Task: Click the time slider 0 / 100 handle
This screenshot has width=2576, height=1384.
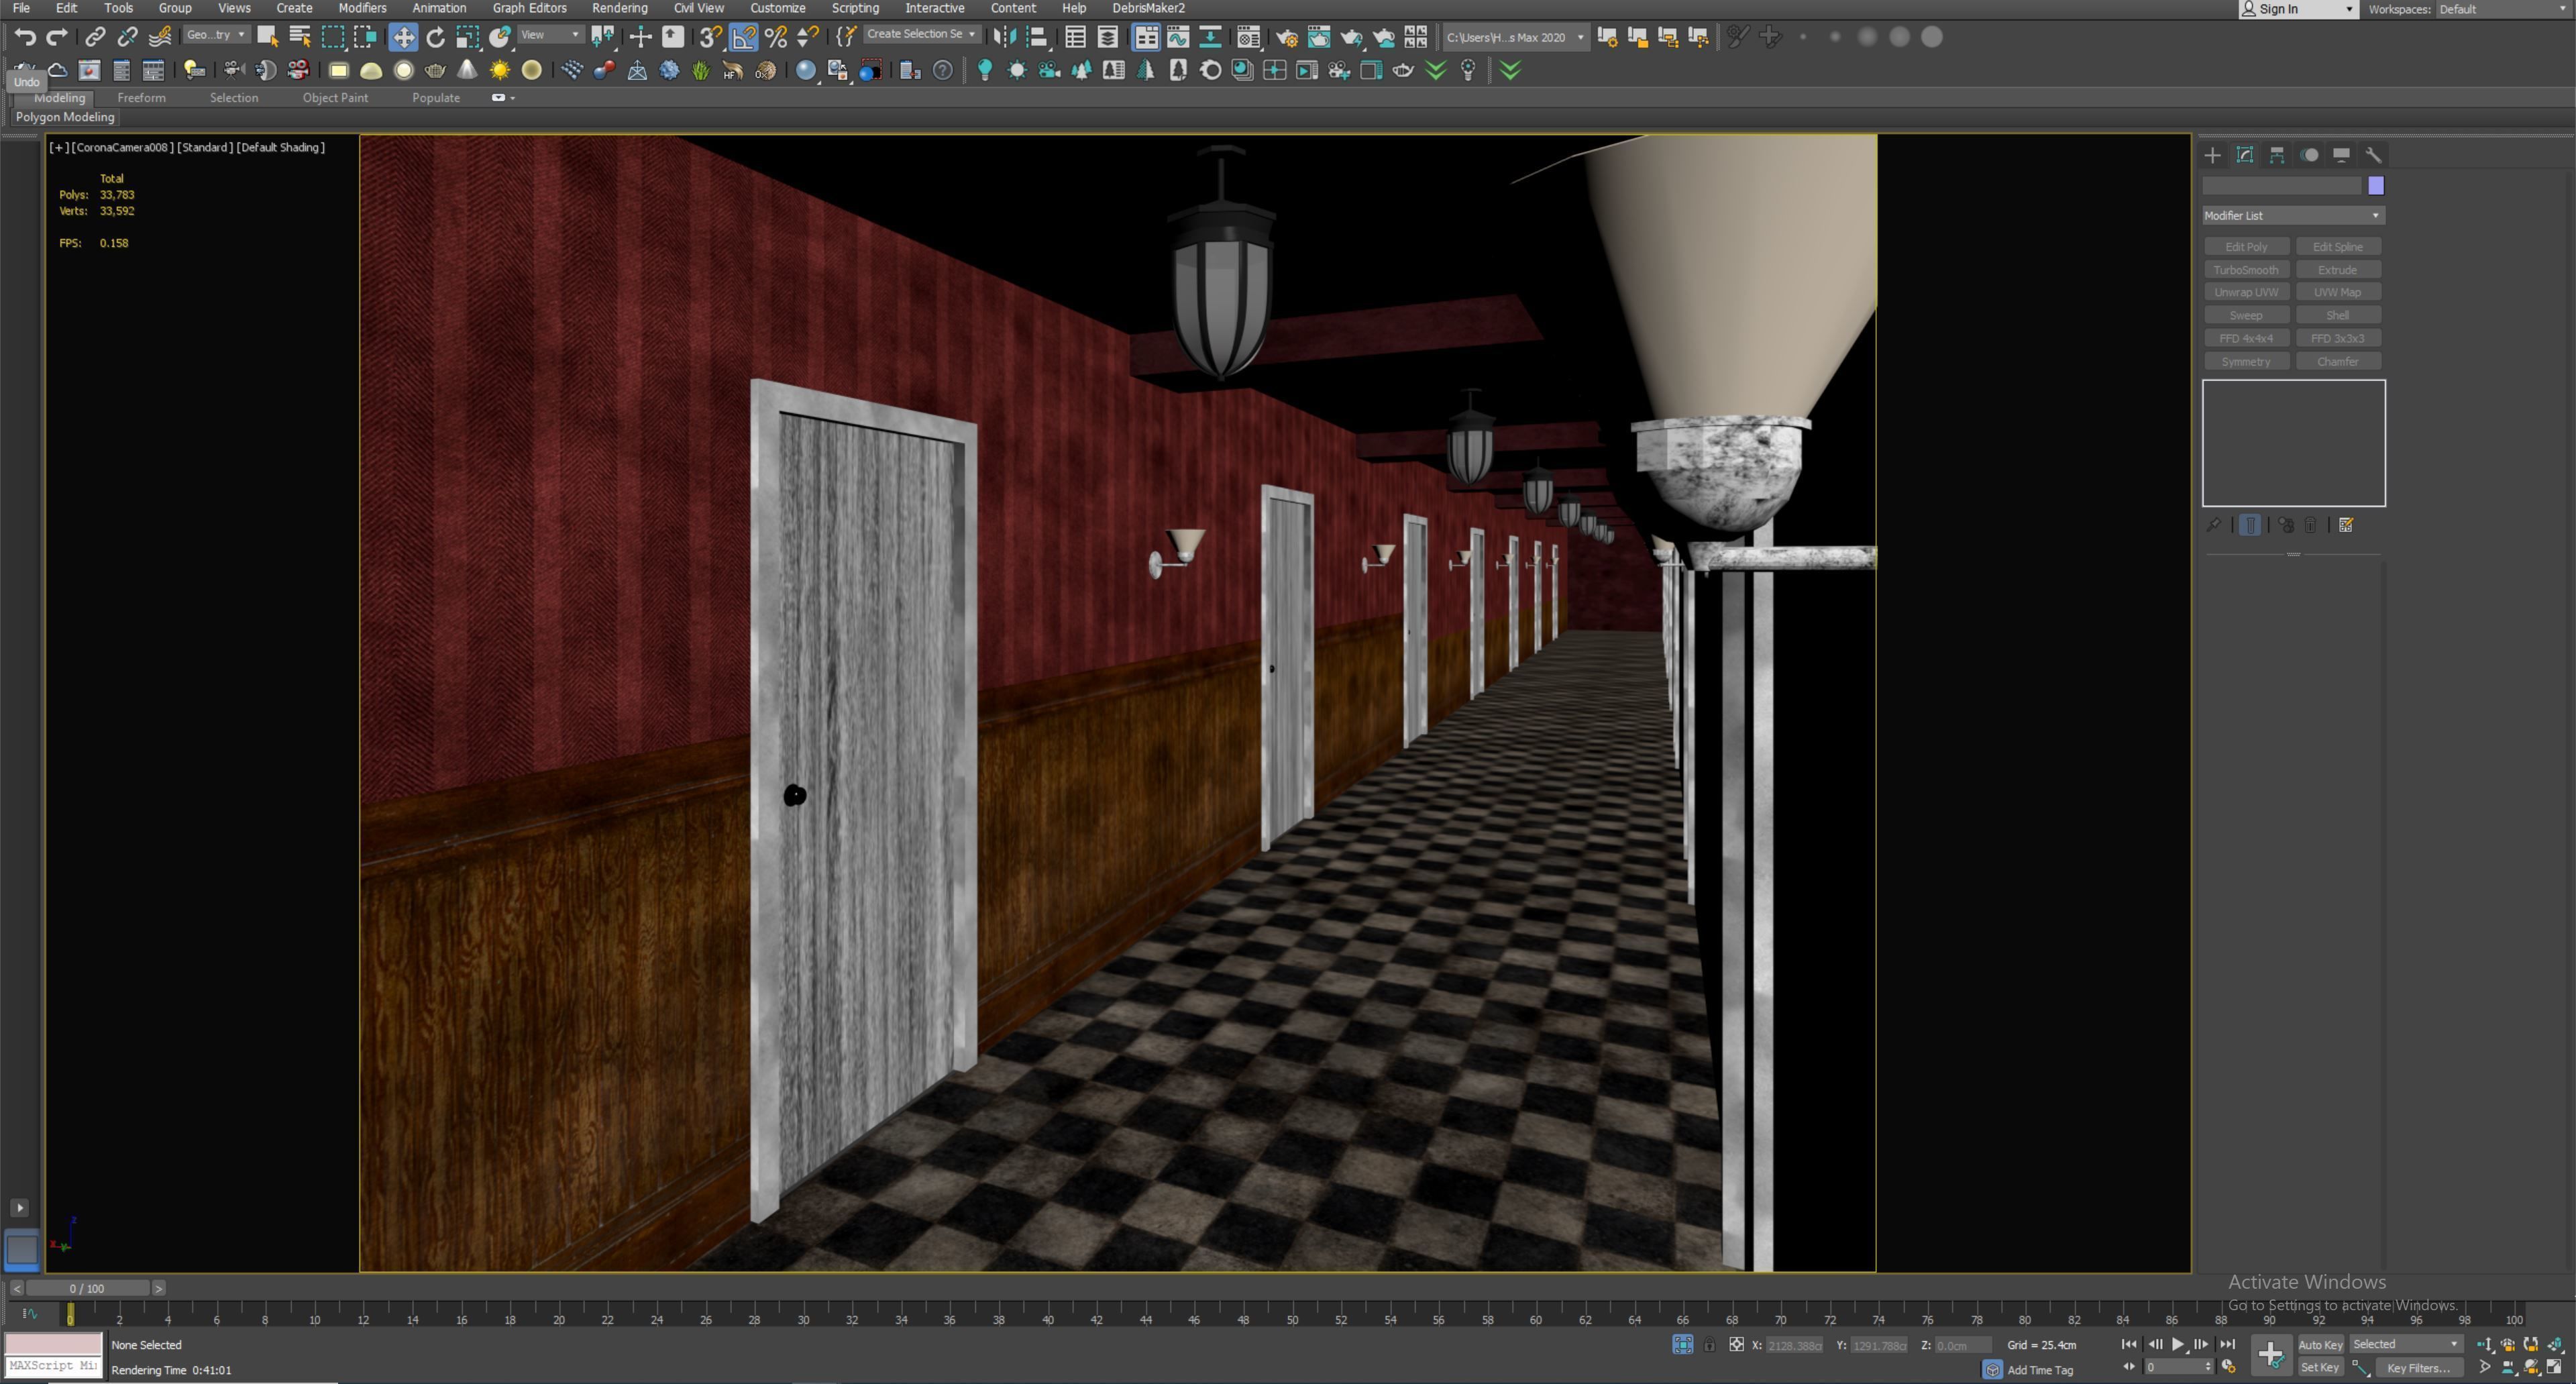Action: (x=87, y=1288)
